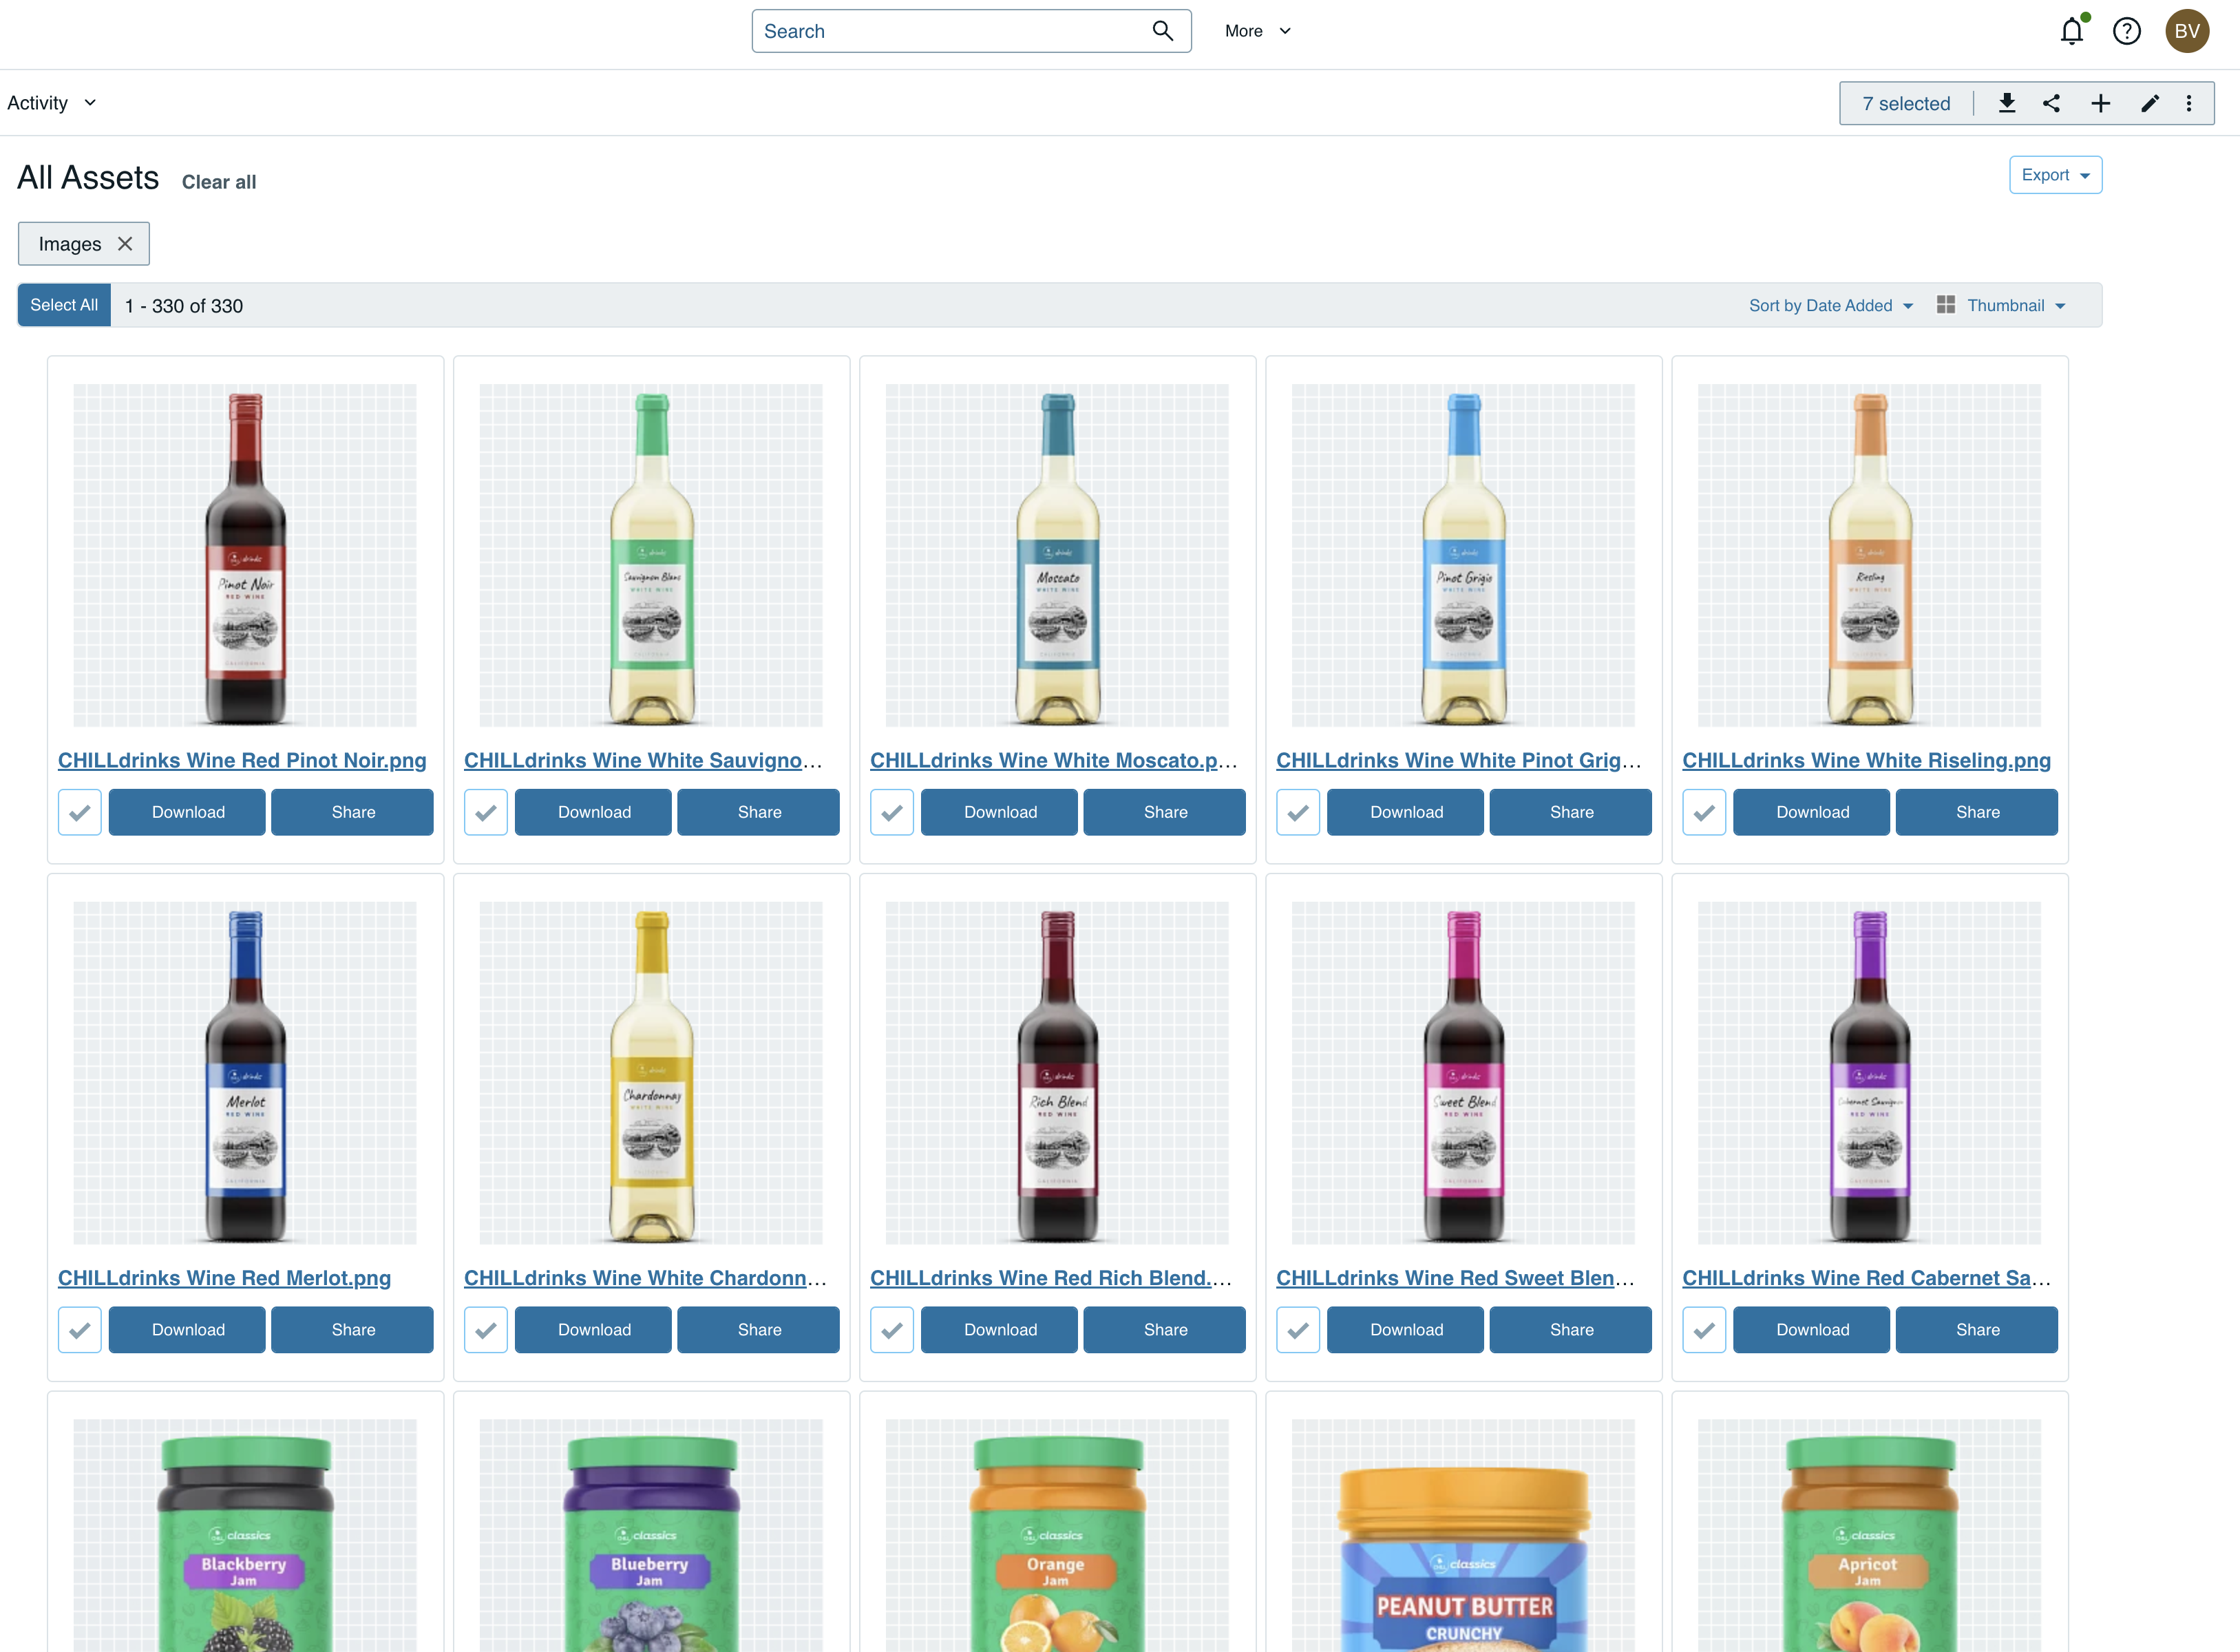Share the White Chardonnay image
Screen dimensions: 2240x1652
point(758,1330)
